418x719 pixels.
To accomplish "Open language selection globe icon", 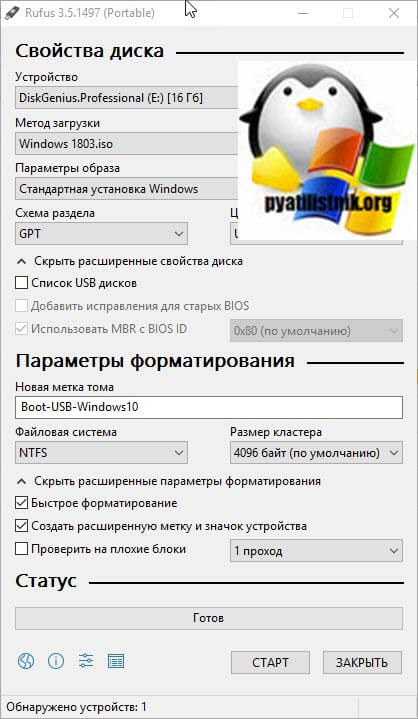I will 26,661.
